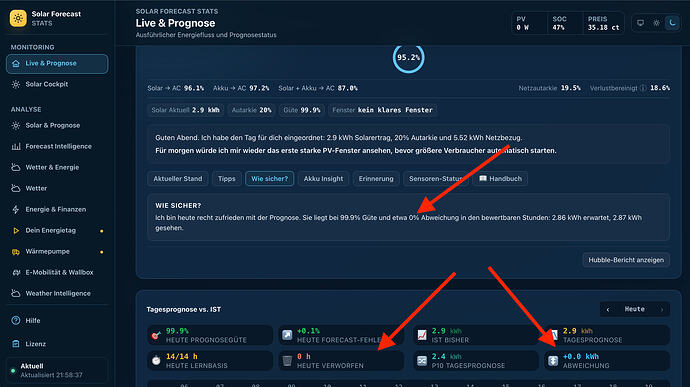The image size is (690, 387).
Task: Click the target icon in Heute Prognosegüte card
Action: (156, 335)
